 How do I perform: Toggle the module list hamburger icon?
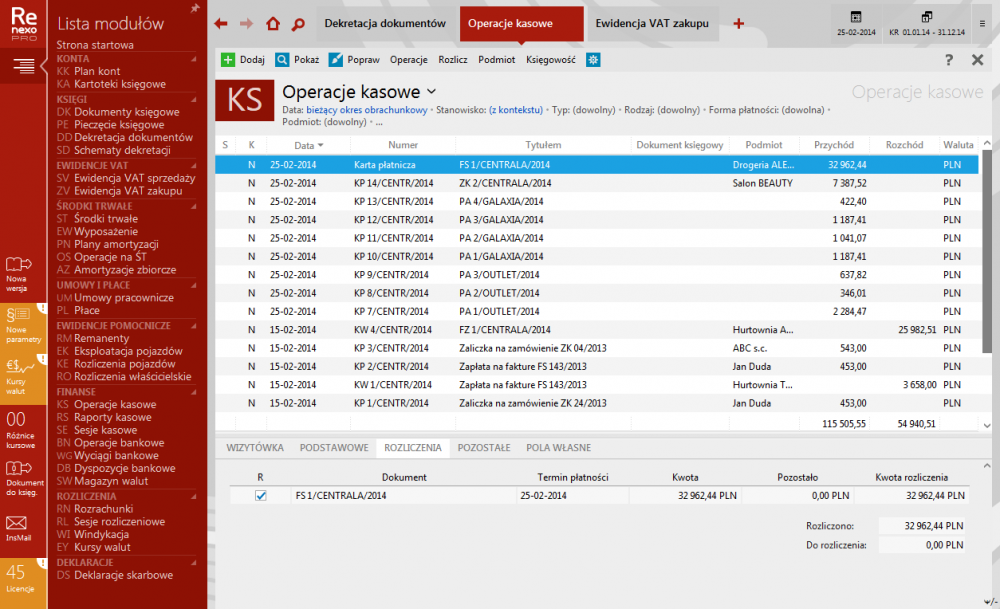pyautogui.click(x=24, y=66)
